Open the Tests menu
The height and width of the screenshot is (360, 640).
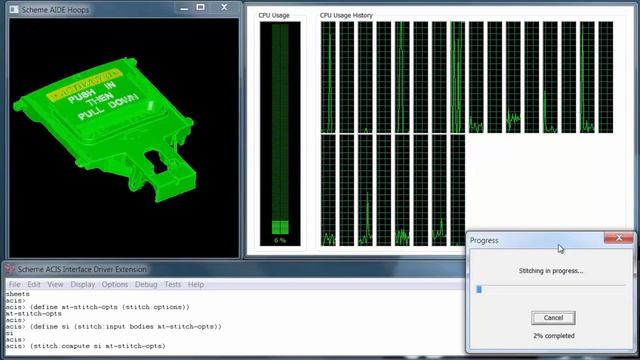tap(173, 284)
